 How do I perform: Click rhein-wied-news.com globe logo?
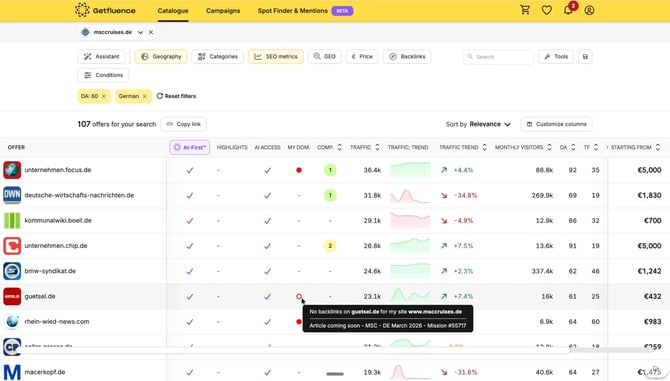12,321
